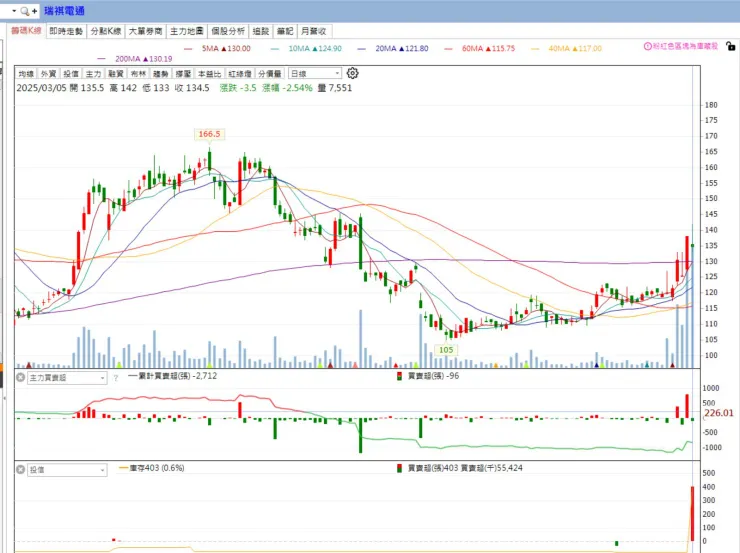Toggle the 撐壓 support-resistance button
Viewport: 740px width, 553px height.
coord(183,74)
